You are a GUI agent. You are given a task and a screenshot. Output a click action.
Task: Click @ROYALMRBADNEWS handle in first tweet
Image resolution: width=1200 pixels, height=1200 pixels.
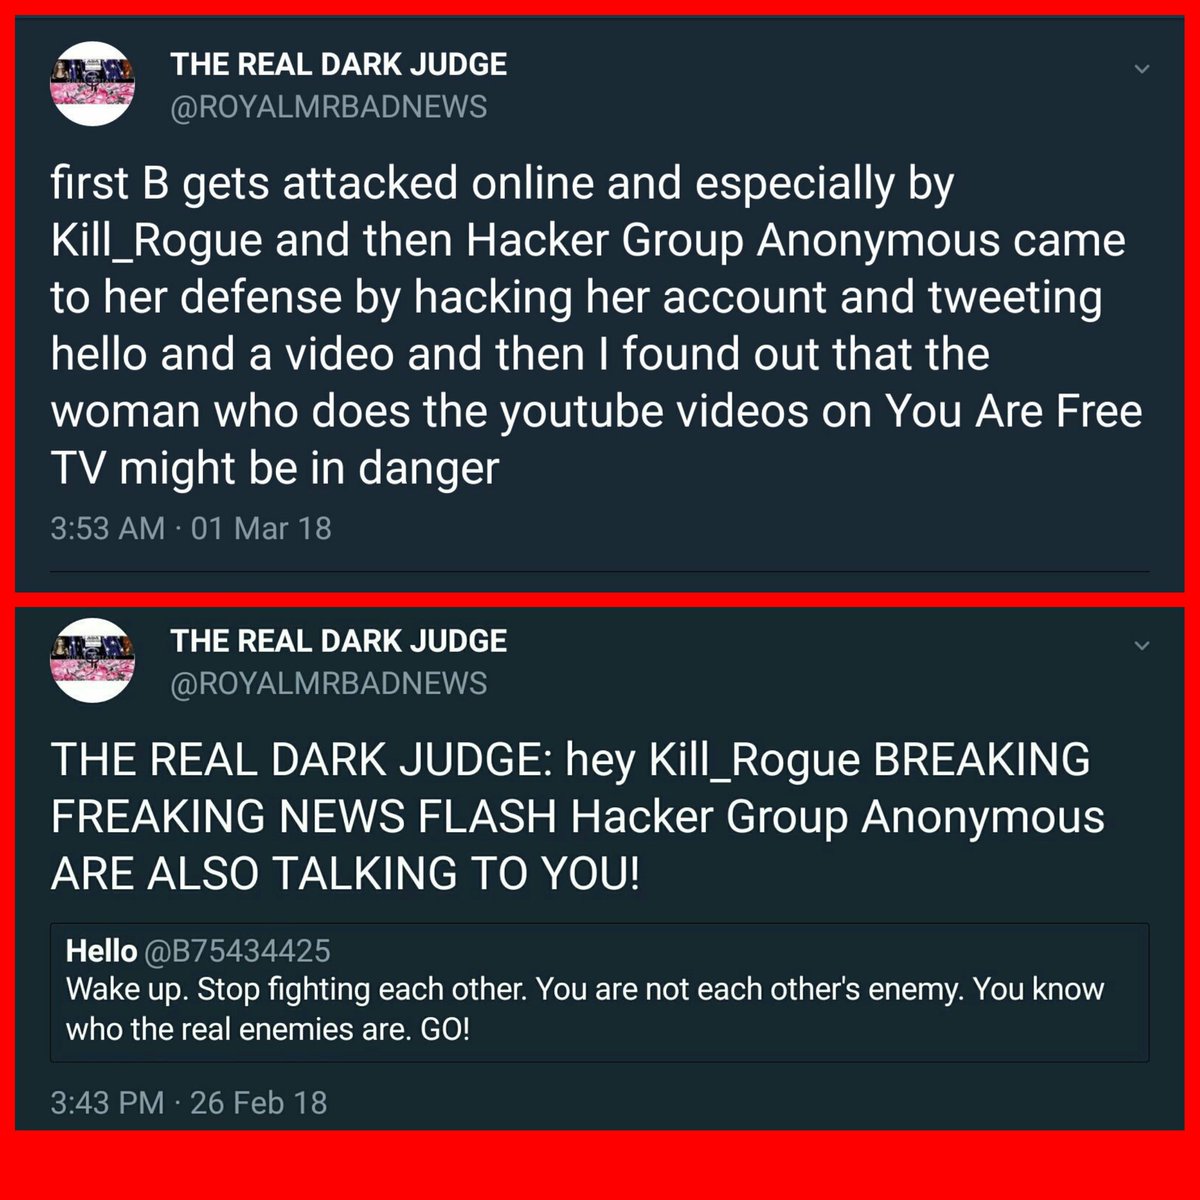(329, 107)
